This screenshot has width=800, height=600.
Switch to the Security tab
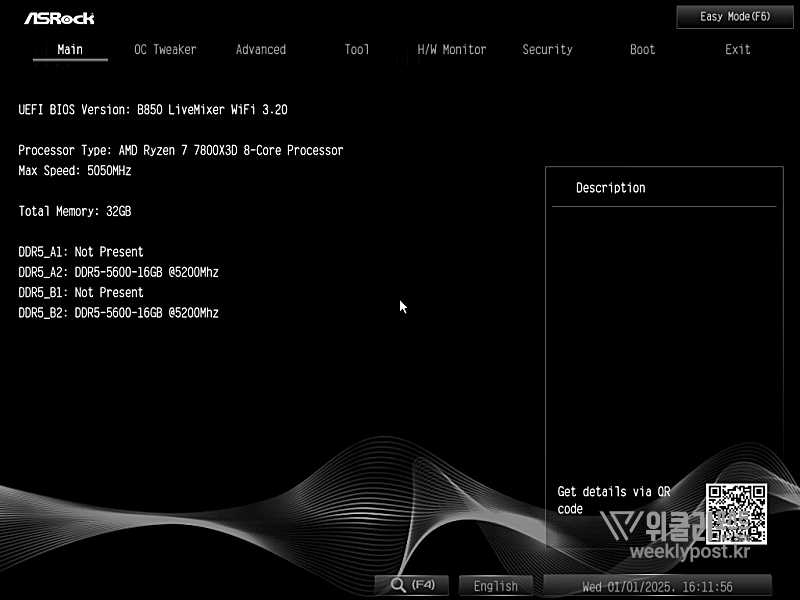[x=547, y=49]
